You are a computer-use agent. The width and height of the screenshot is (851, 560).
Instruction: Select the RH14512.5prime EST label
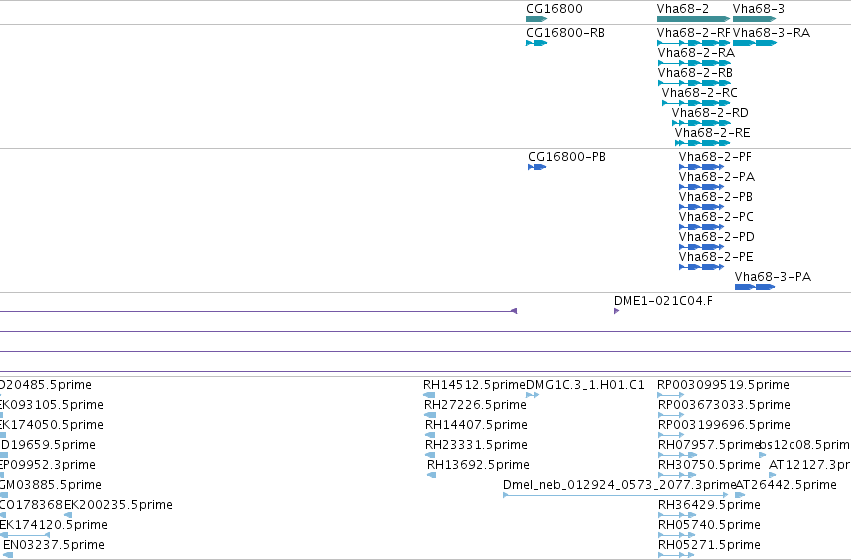pos(474,385)
